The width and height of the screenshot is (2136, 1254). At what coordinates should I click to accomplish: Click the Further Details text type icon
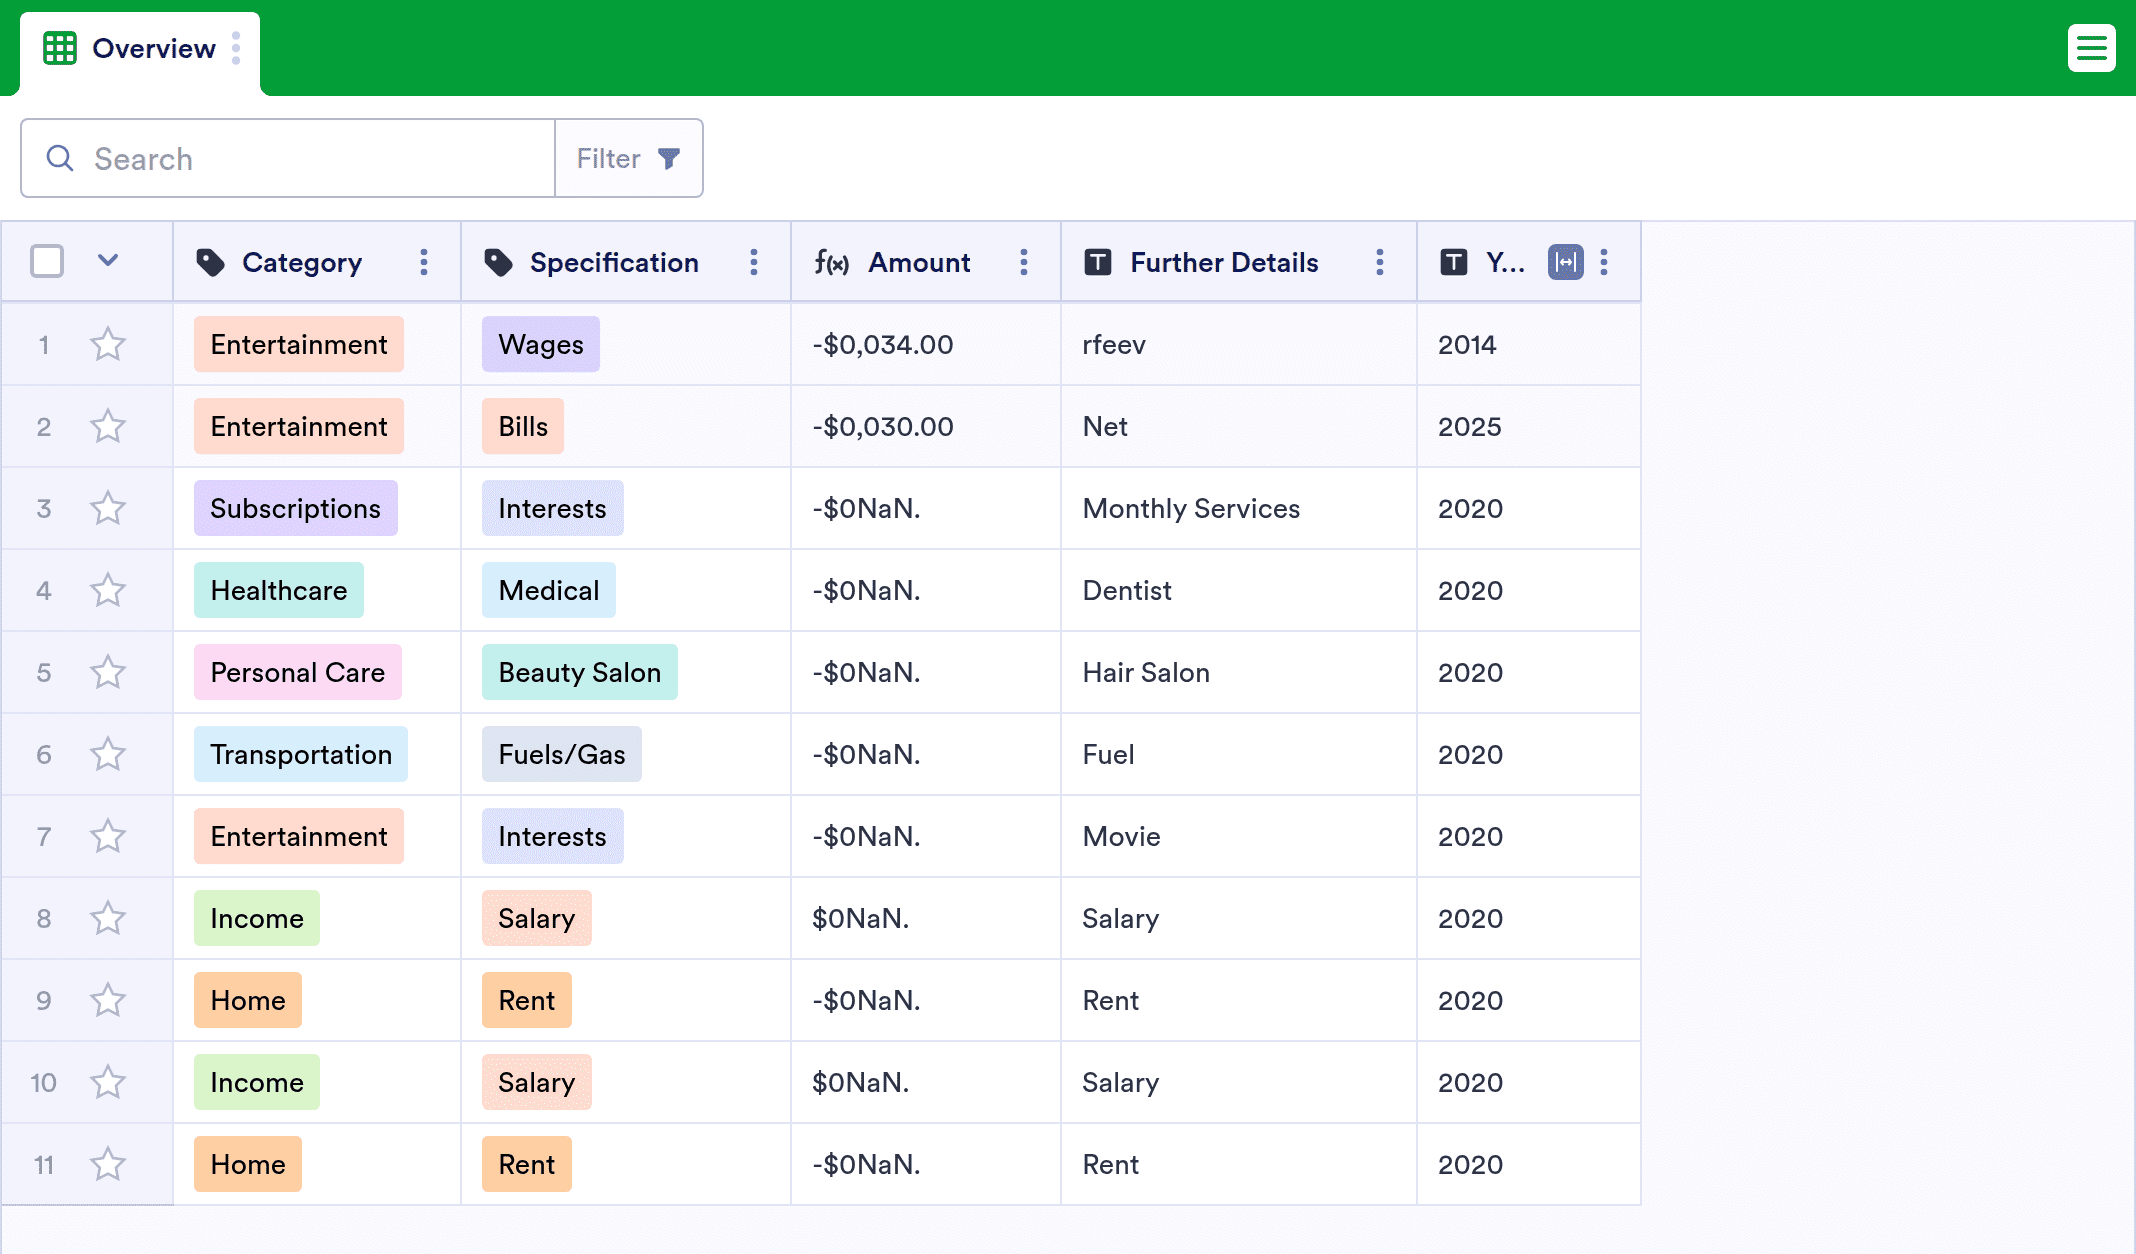[1098, 262]
